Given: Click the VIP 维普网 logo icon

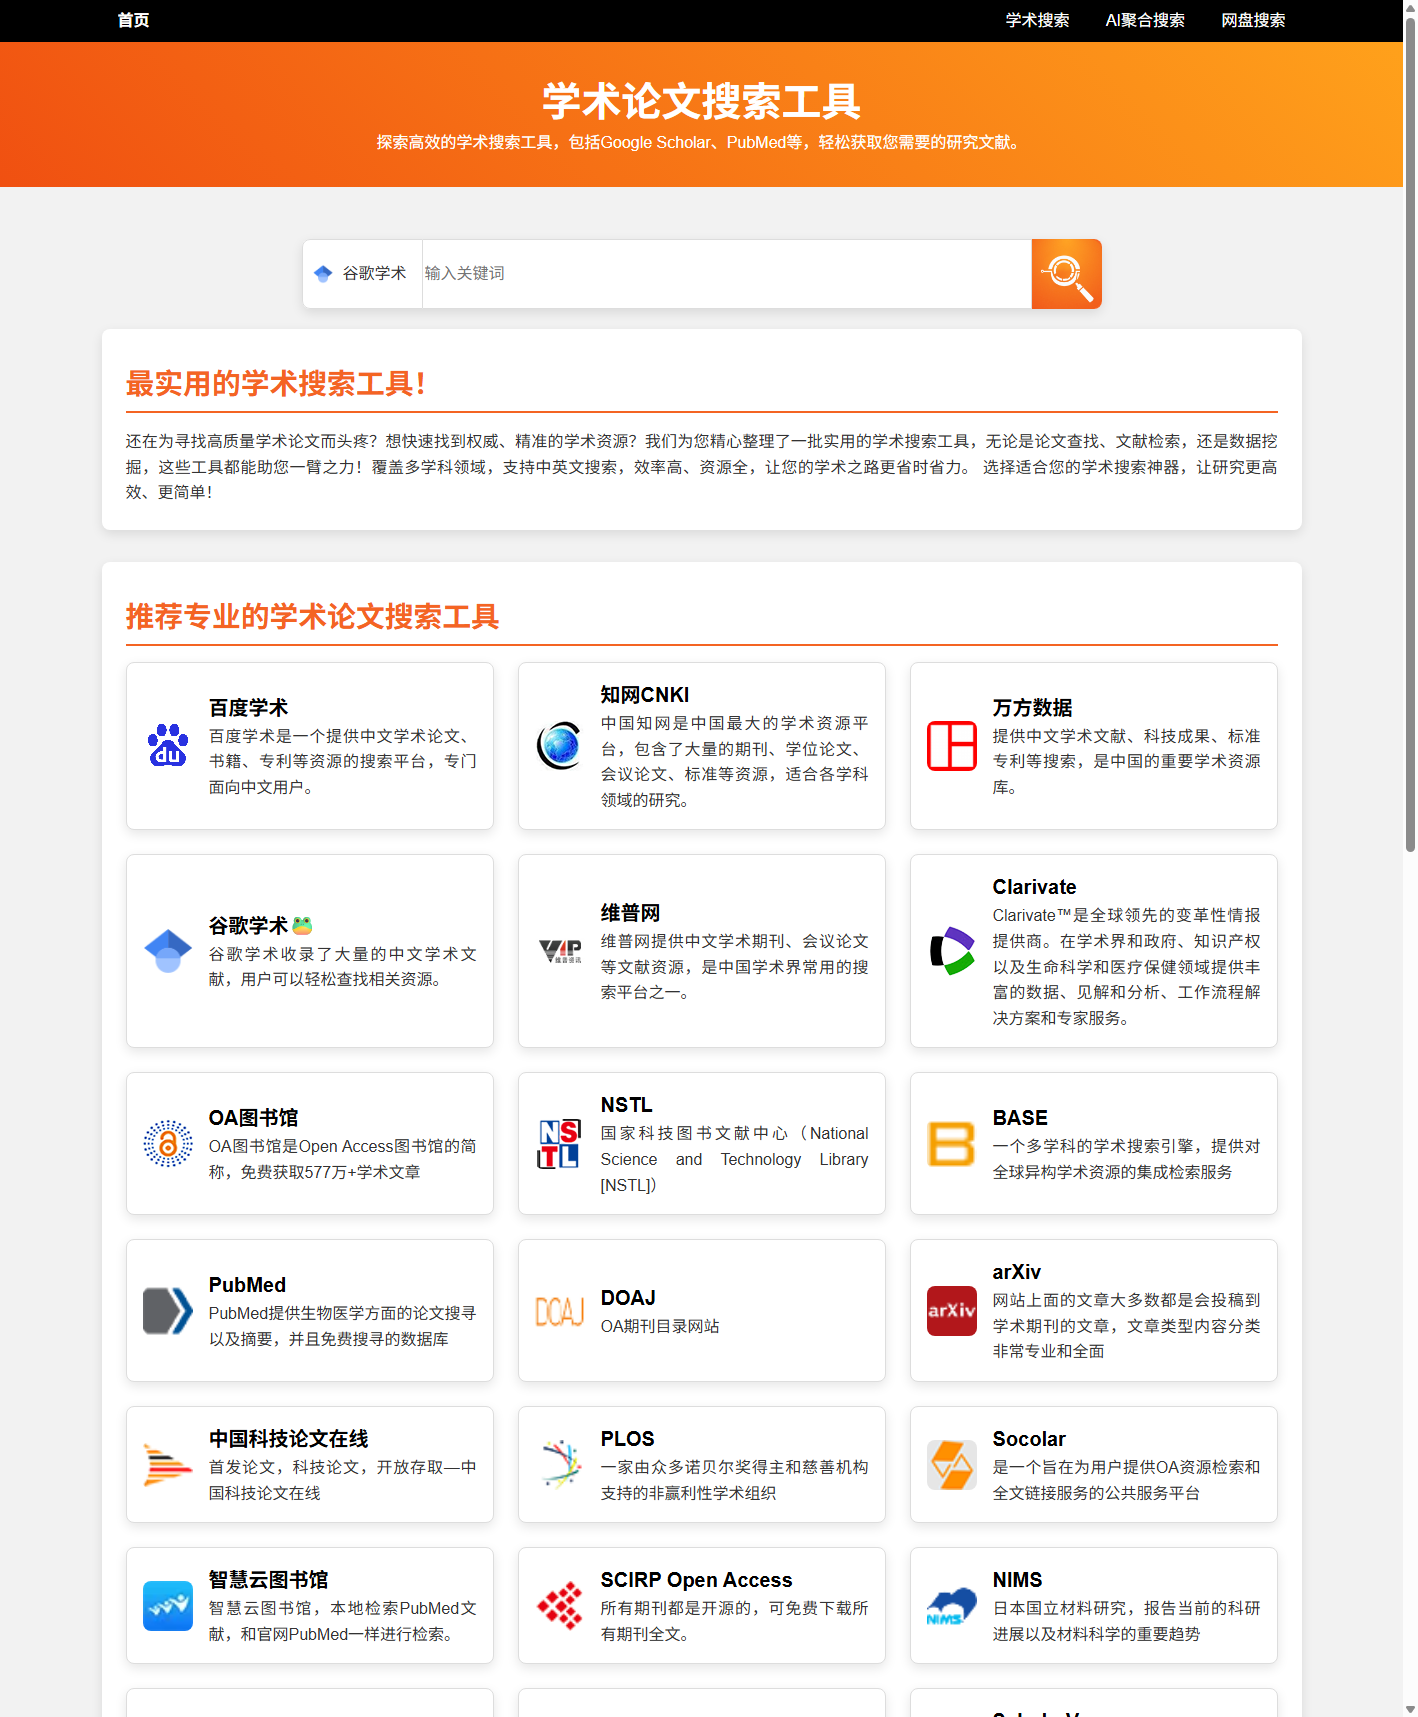Looking at the screenshot, I should click(560, 951).
